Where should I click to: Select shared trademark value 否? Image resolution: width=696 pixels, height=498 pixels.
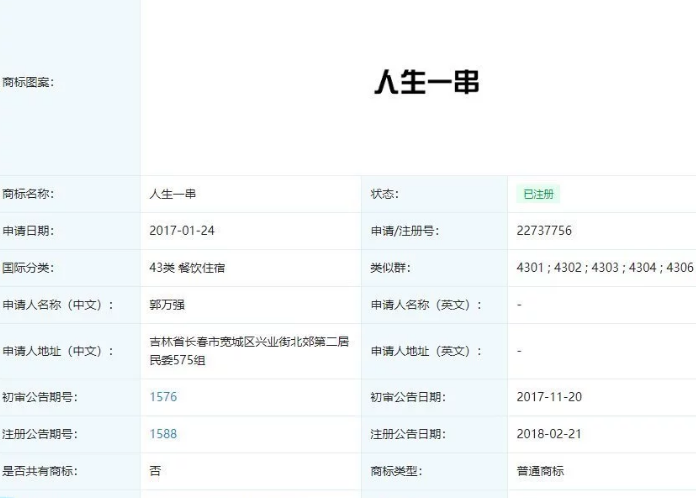point(155,471)
